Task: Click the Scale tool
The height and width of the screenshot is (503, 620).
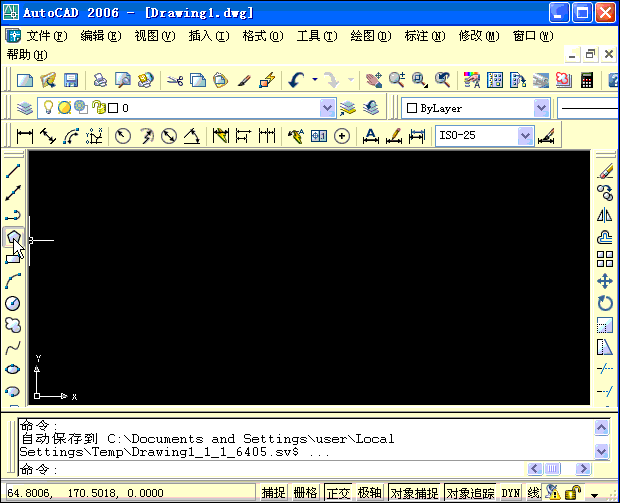Action: (605, 325)
